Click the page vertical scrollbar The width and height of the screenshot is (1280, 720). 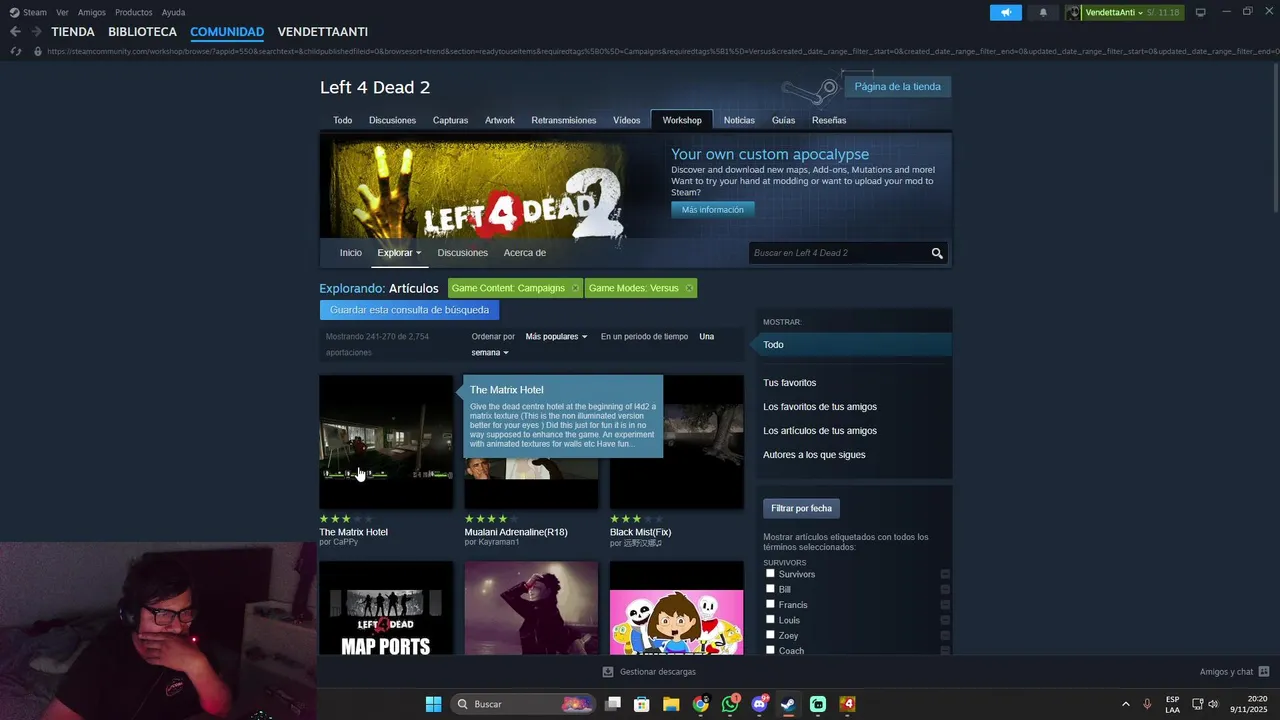pos(1275,140)
